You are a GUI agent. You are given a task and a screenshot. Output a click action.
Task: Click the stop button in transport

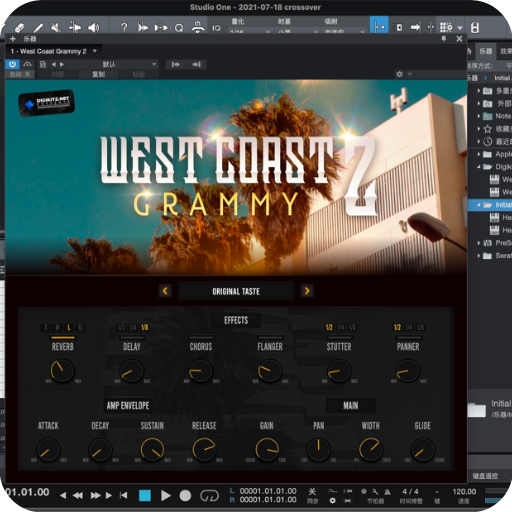[145, 496]
